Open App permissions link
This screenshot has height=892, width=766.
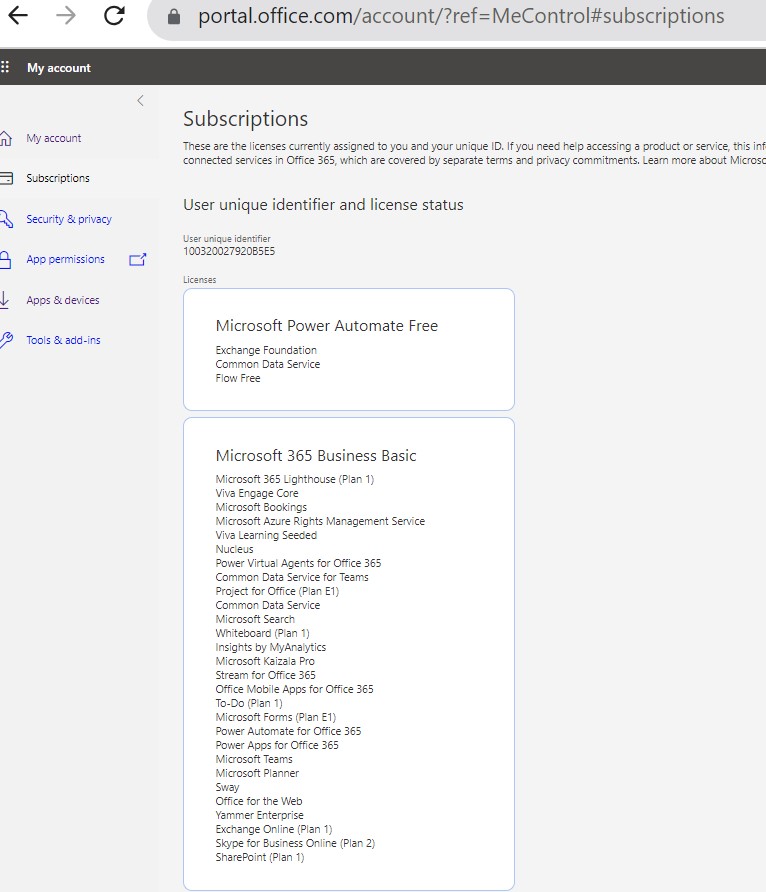point(65,259)
